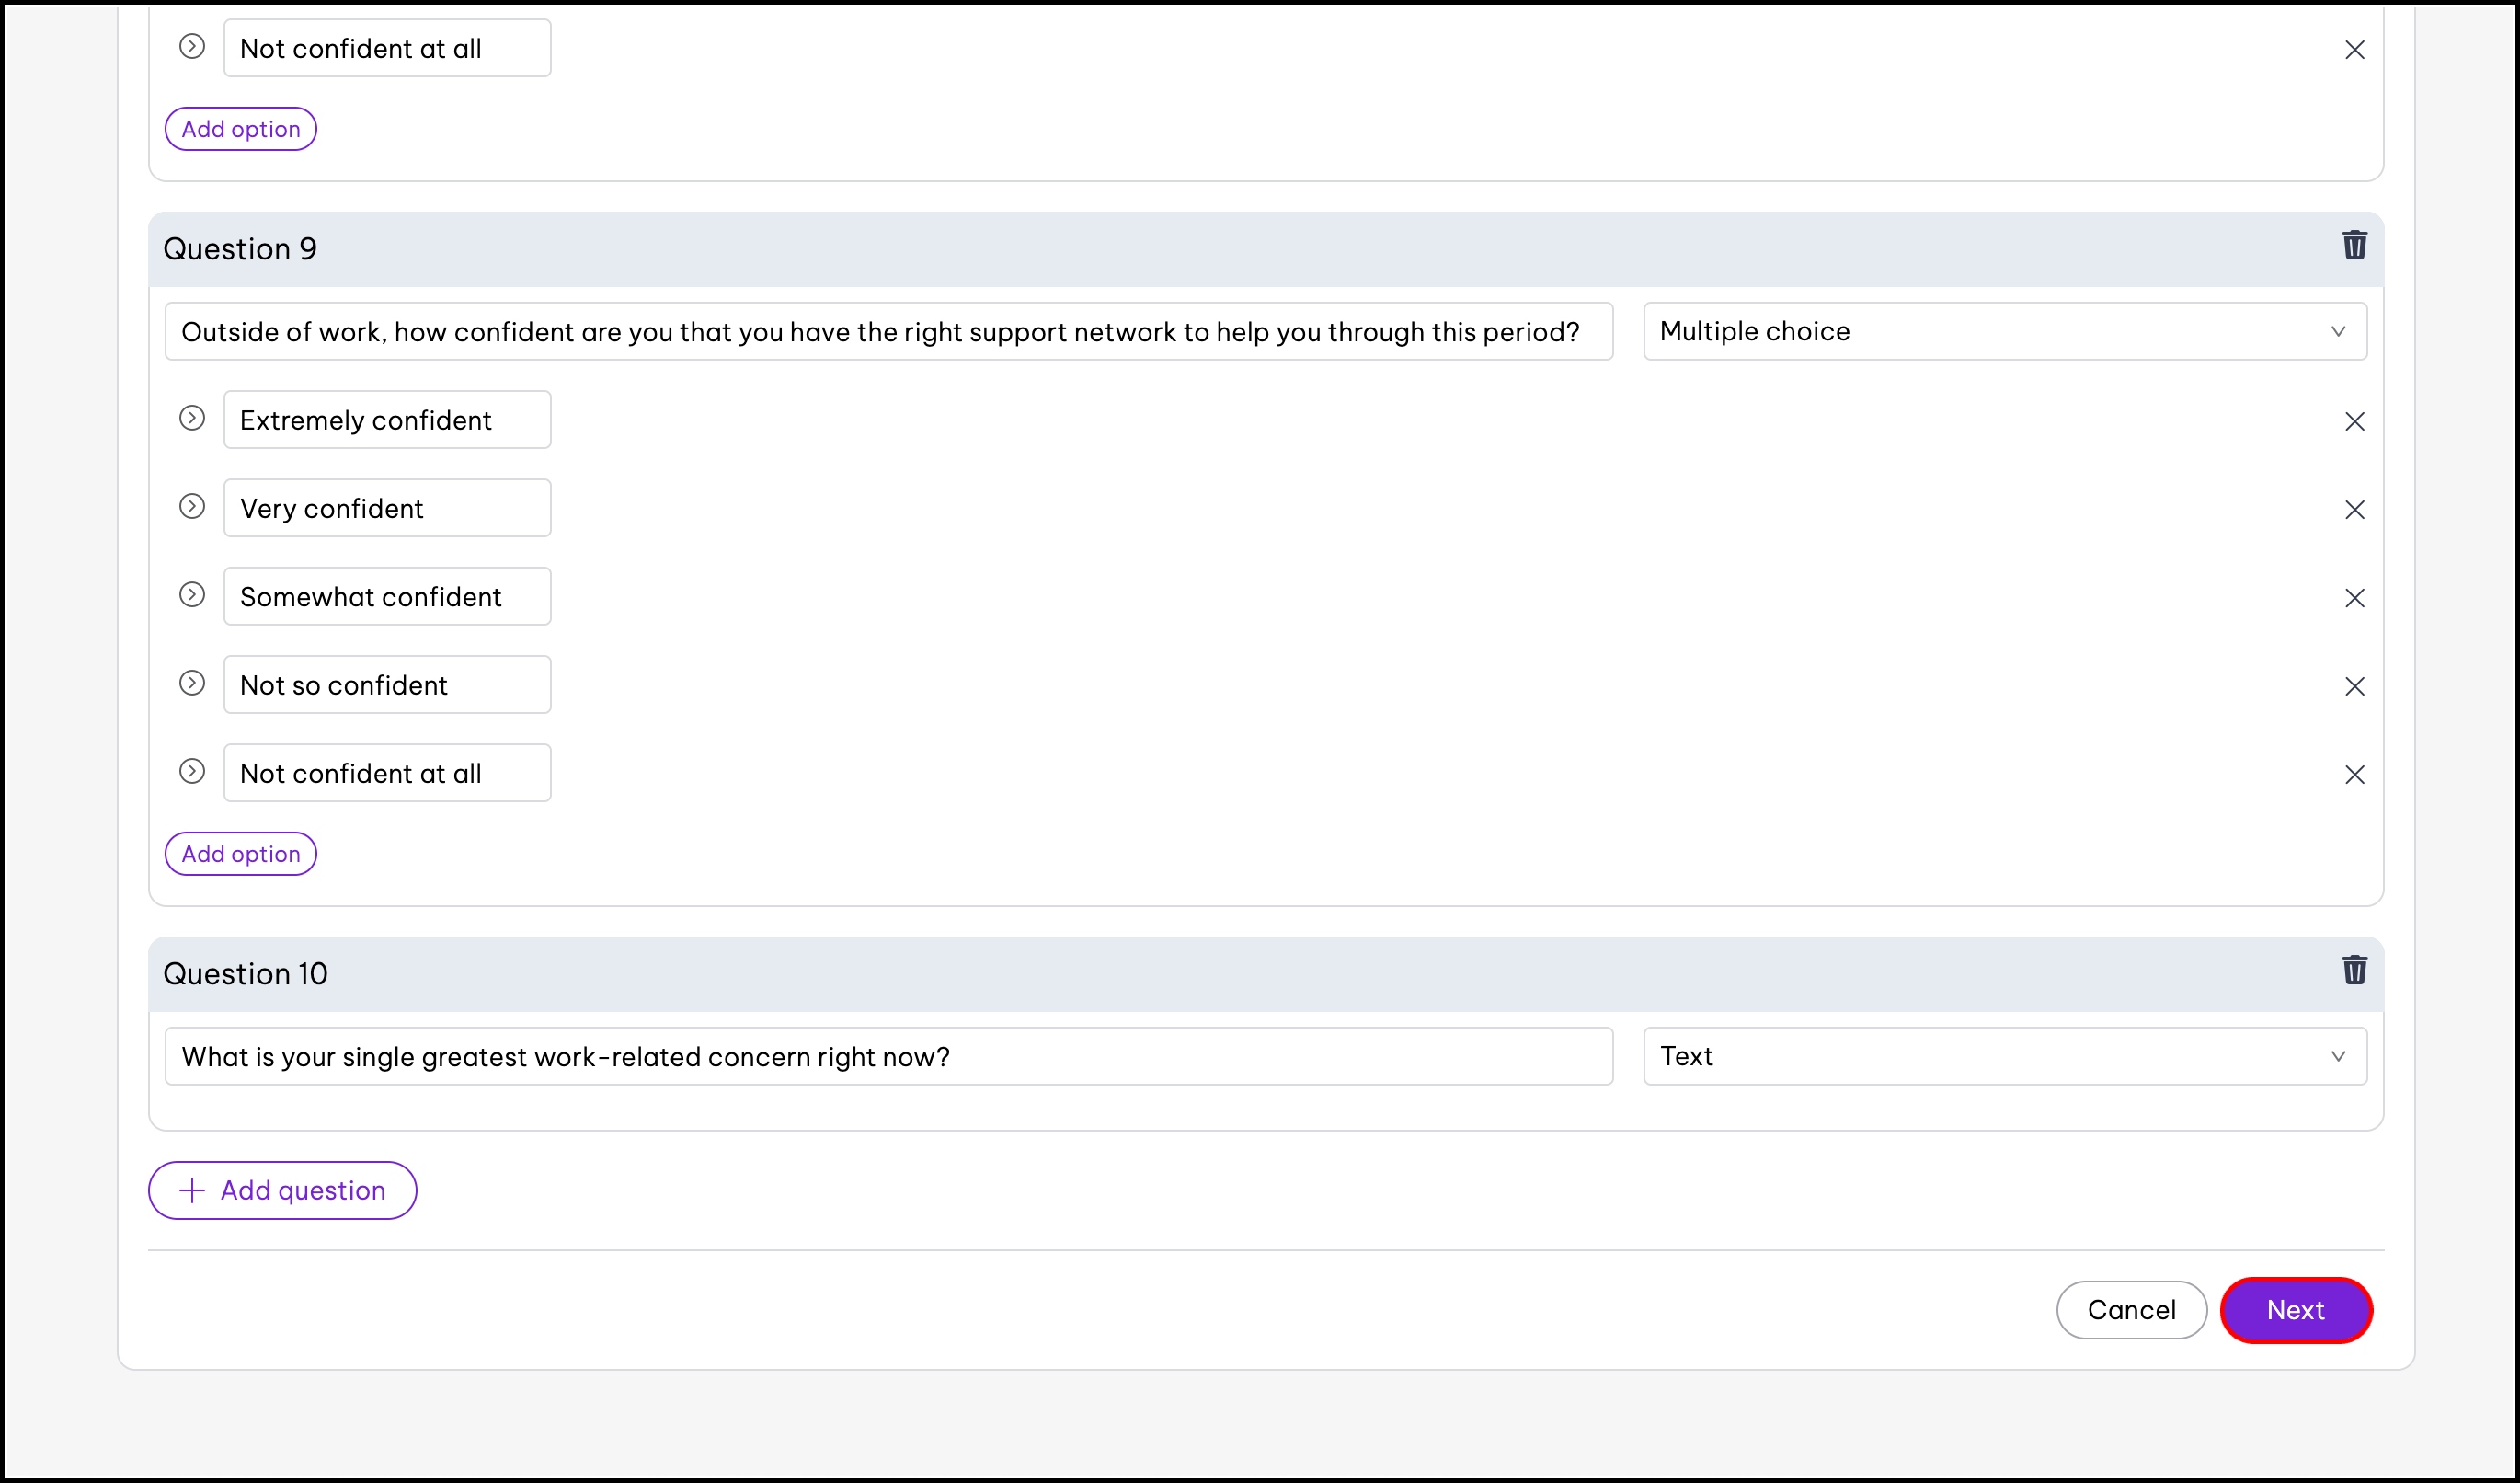Remove the 'Very confident' option
Viewport: 2520px width, 1483px height.
click(x=2354, y=510)
